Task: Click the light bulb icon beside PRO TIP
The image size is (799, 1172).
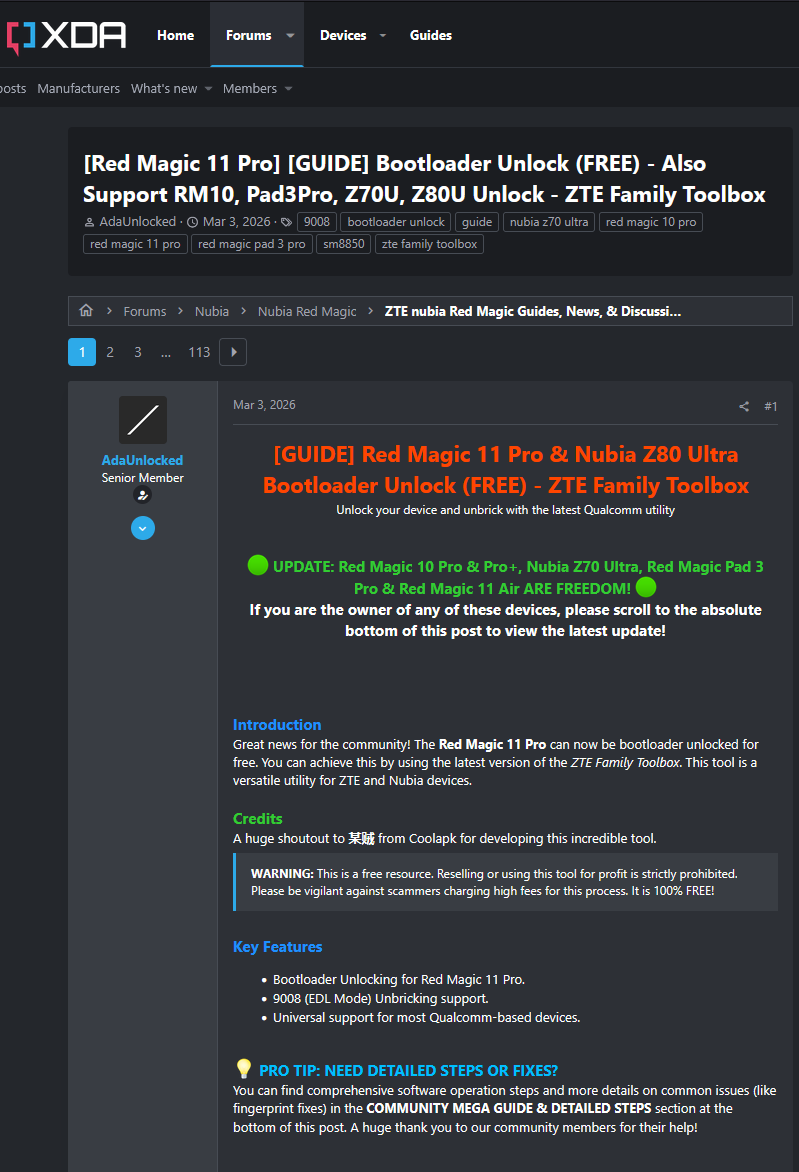Action: (x=244, y=1068)
